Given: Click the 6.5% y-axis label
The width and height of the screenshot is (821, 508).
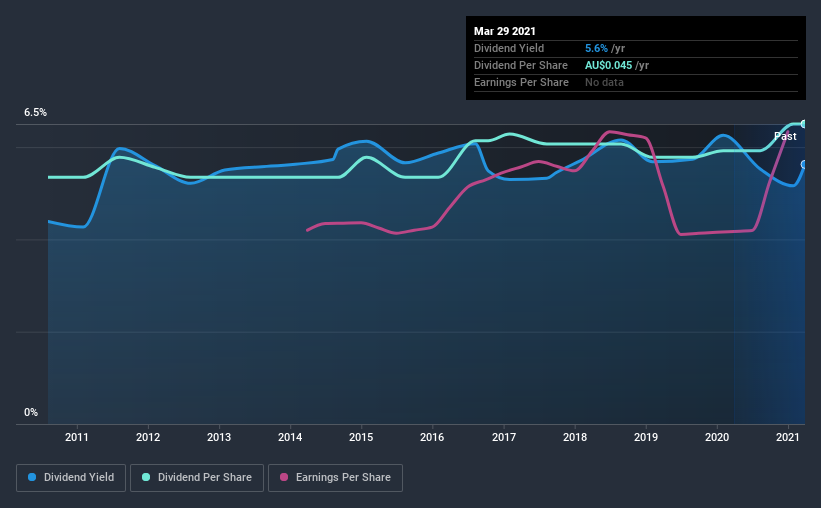Looking at the screenshot, I should [36, 113].
